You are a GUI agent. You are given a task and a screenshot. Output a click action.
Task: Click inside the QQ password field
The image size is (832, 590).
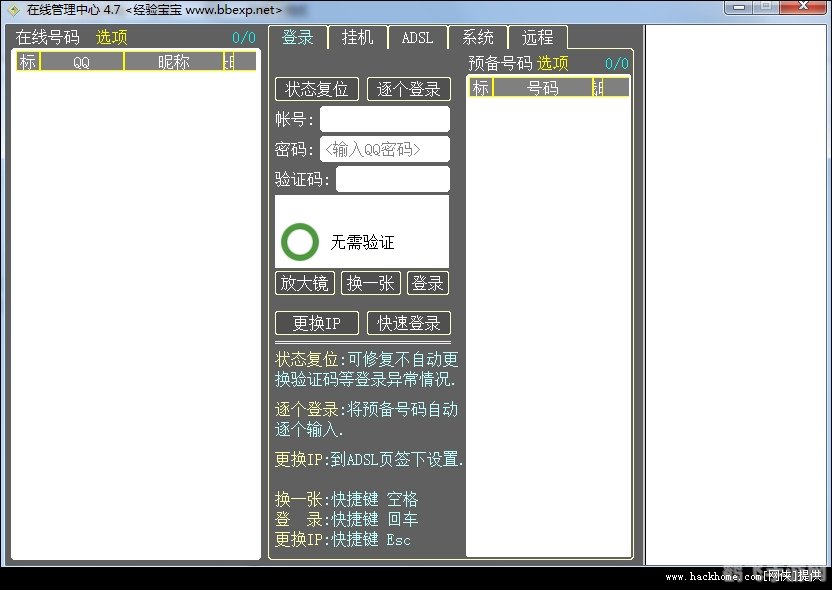click(x=385, y=149)
